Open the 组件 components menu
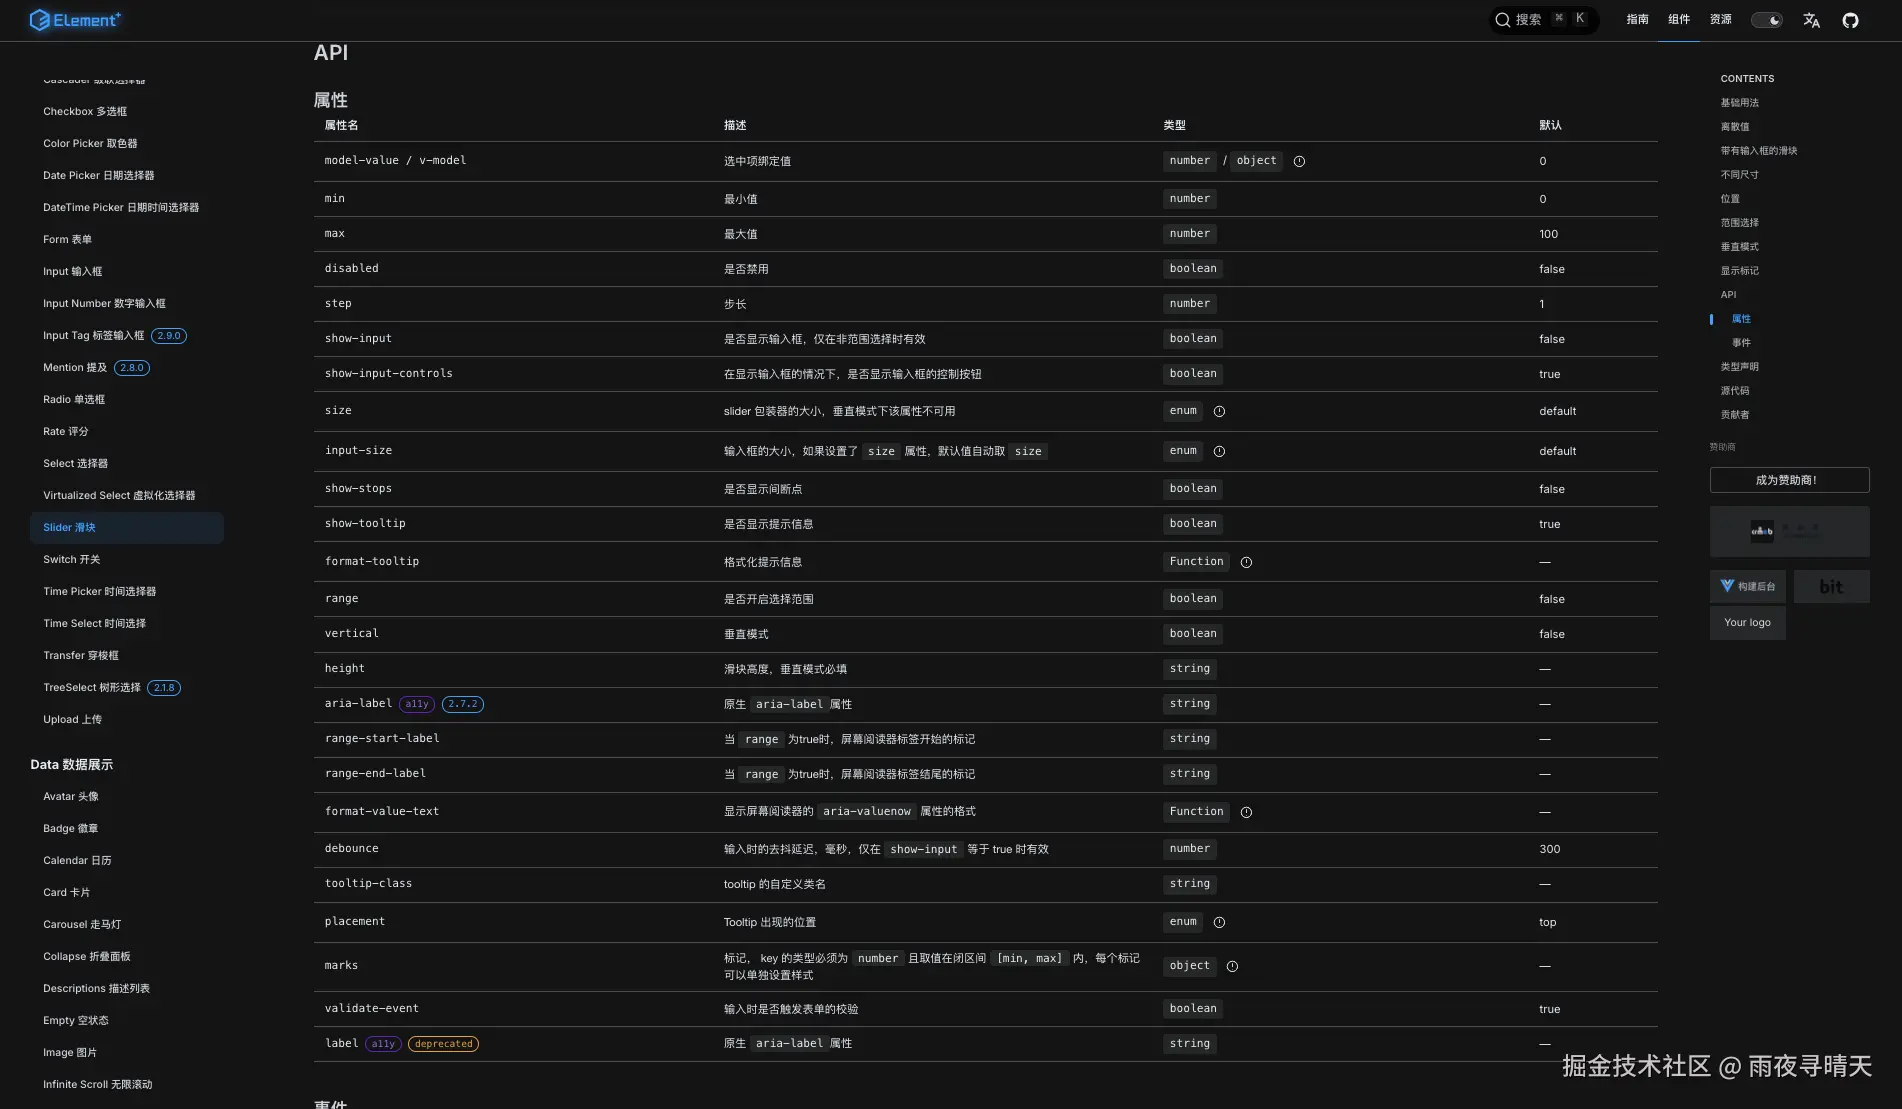 1679,20
